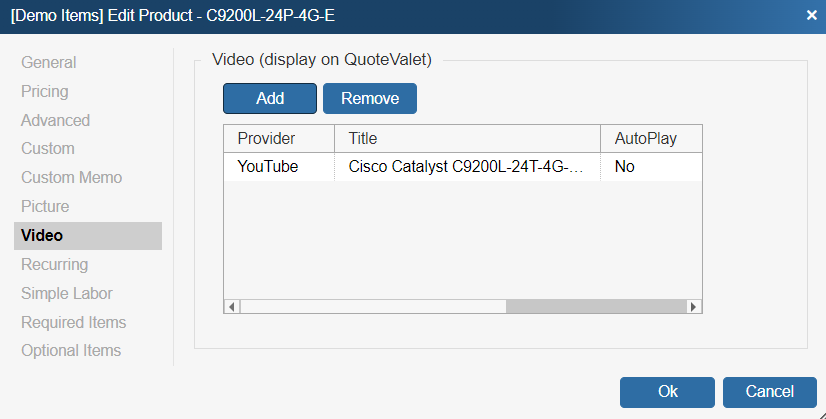Sort by the Provider column header
The image size is (826, 419).
tap(266, 138)
